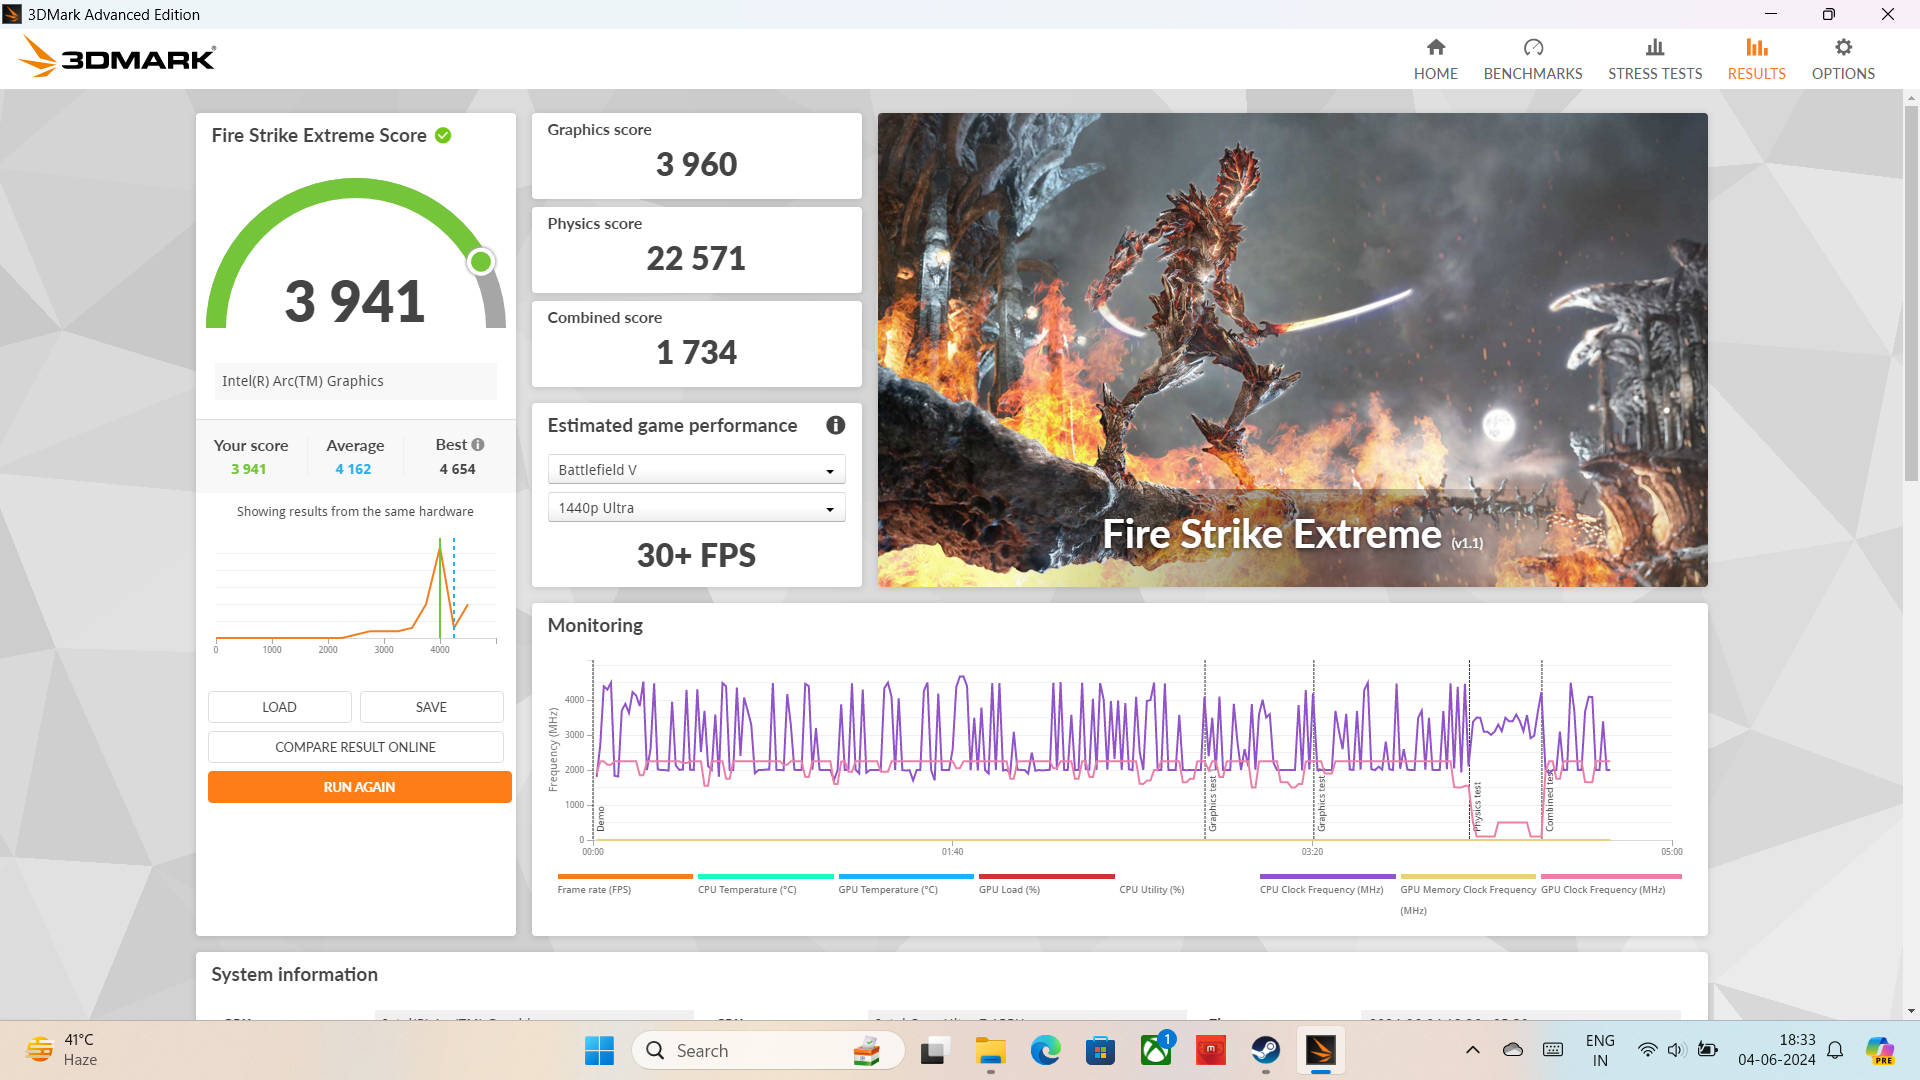The width and height of the screenshot is (1920, 1080).
Task: Open Options gear icon
Action: click(x=1843, y=47)
